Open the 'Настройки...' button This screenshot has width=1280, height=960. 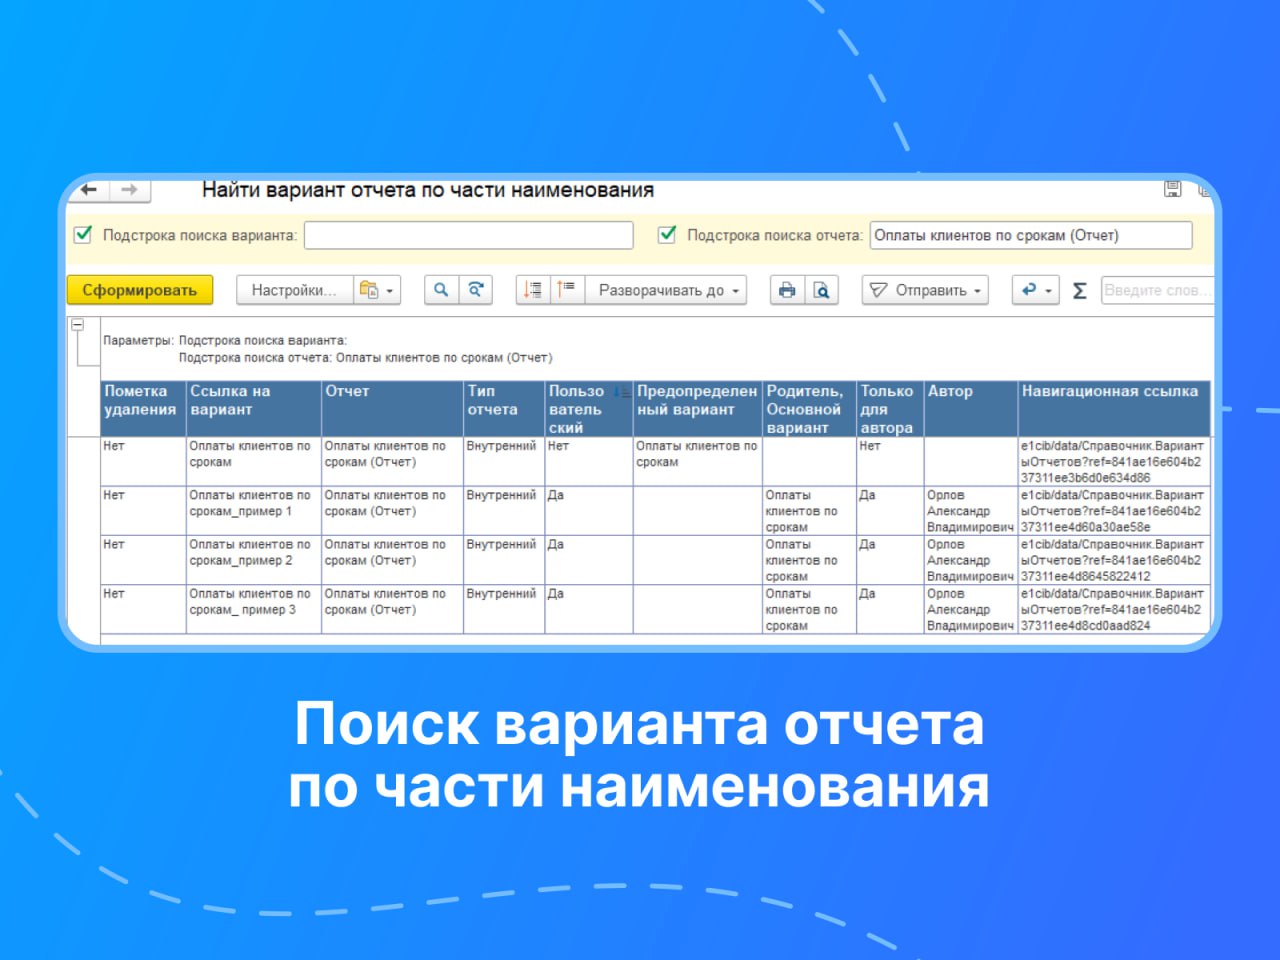(294, 290)
